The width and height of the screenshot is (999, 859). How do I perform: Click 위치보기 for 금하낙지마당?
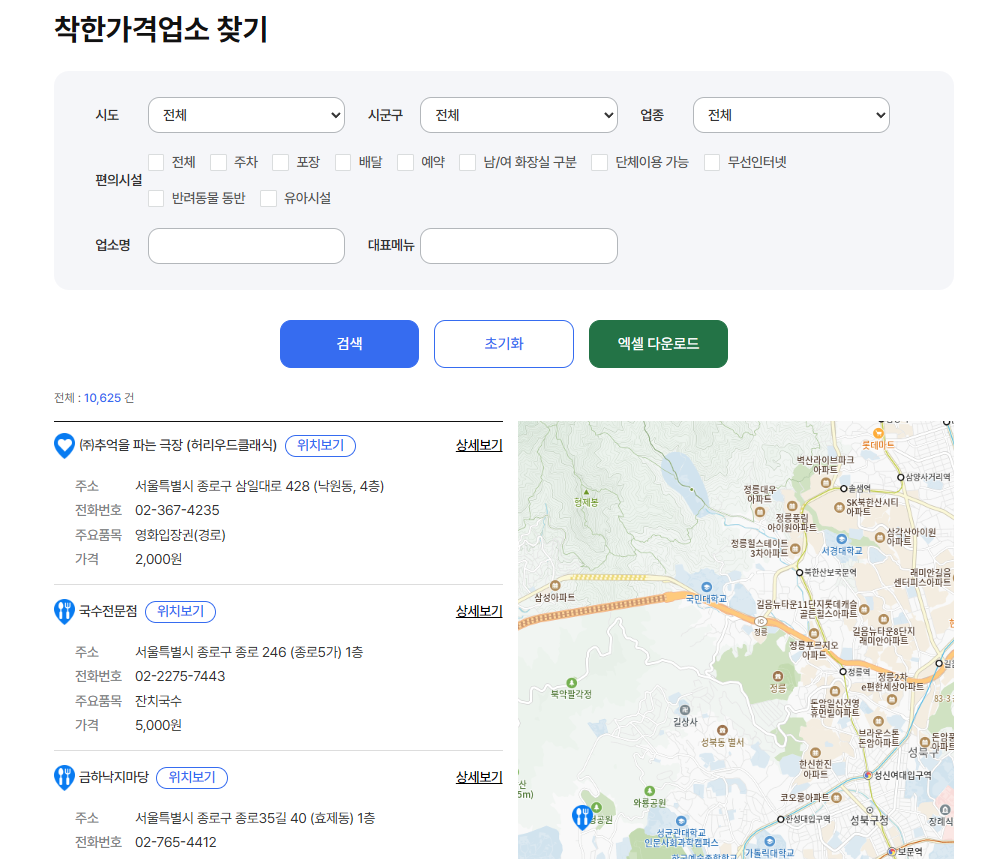pos(192,777)
